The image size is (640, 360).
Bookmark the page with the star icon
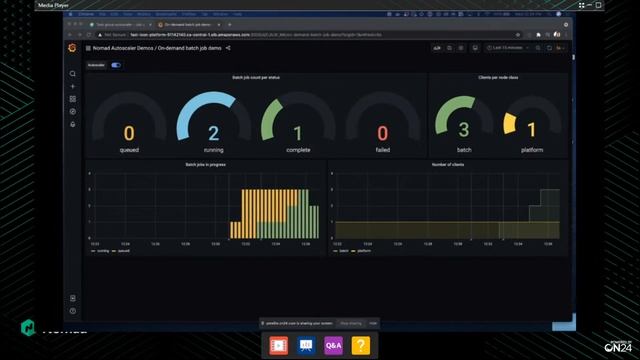tap(518, 35)
